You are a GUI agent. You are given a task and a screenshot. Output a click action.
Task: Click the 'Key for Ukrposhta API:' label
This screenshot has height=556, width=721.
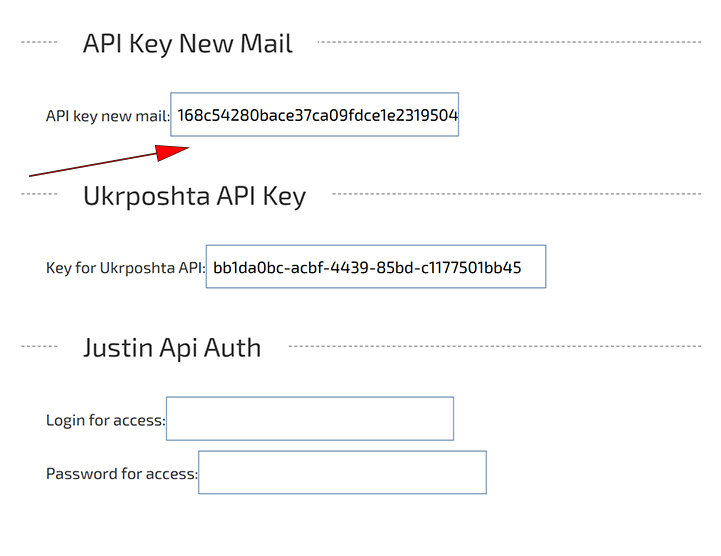(125, 268)
